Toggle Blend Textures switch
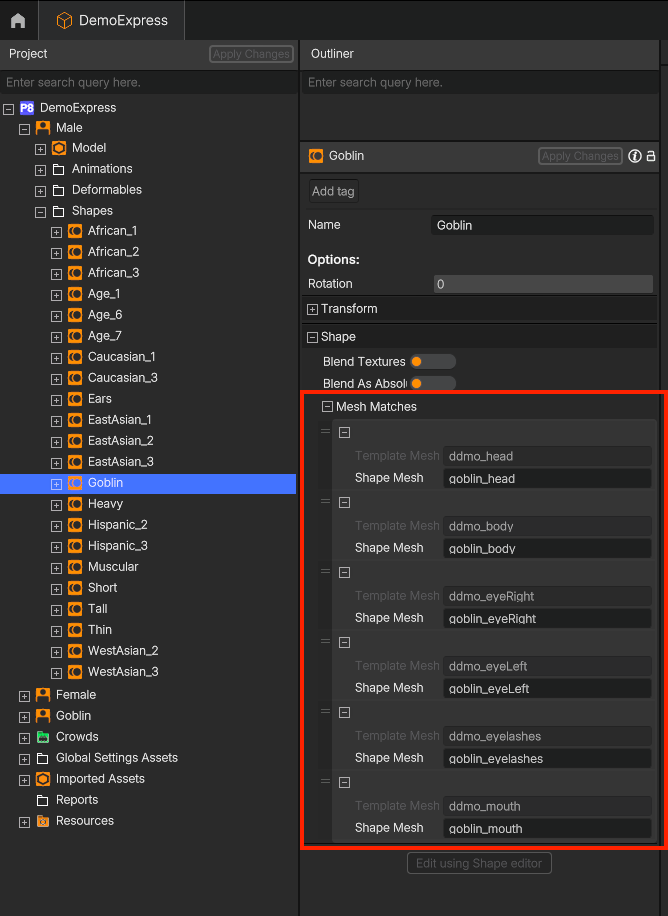 point(432,362)
